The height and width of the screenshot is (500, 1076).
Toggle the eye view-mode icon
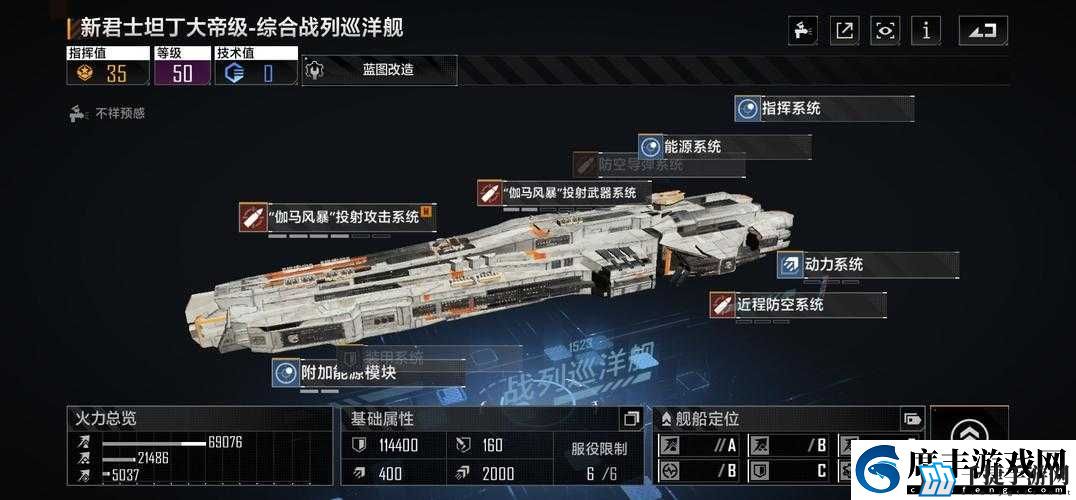pyautogui.click(x=885, y=31)
